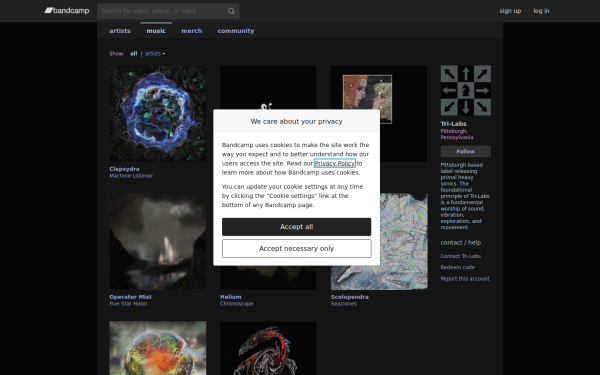
Task: Click the Tri-Labs arrows logo image
Action: [x=466, y=90]
